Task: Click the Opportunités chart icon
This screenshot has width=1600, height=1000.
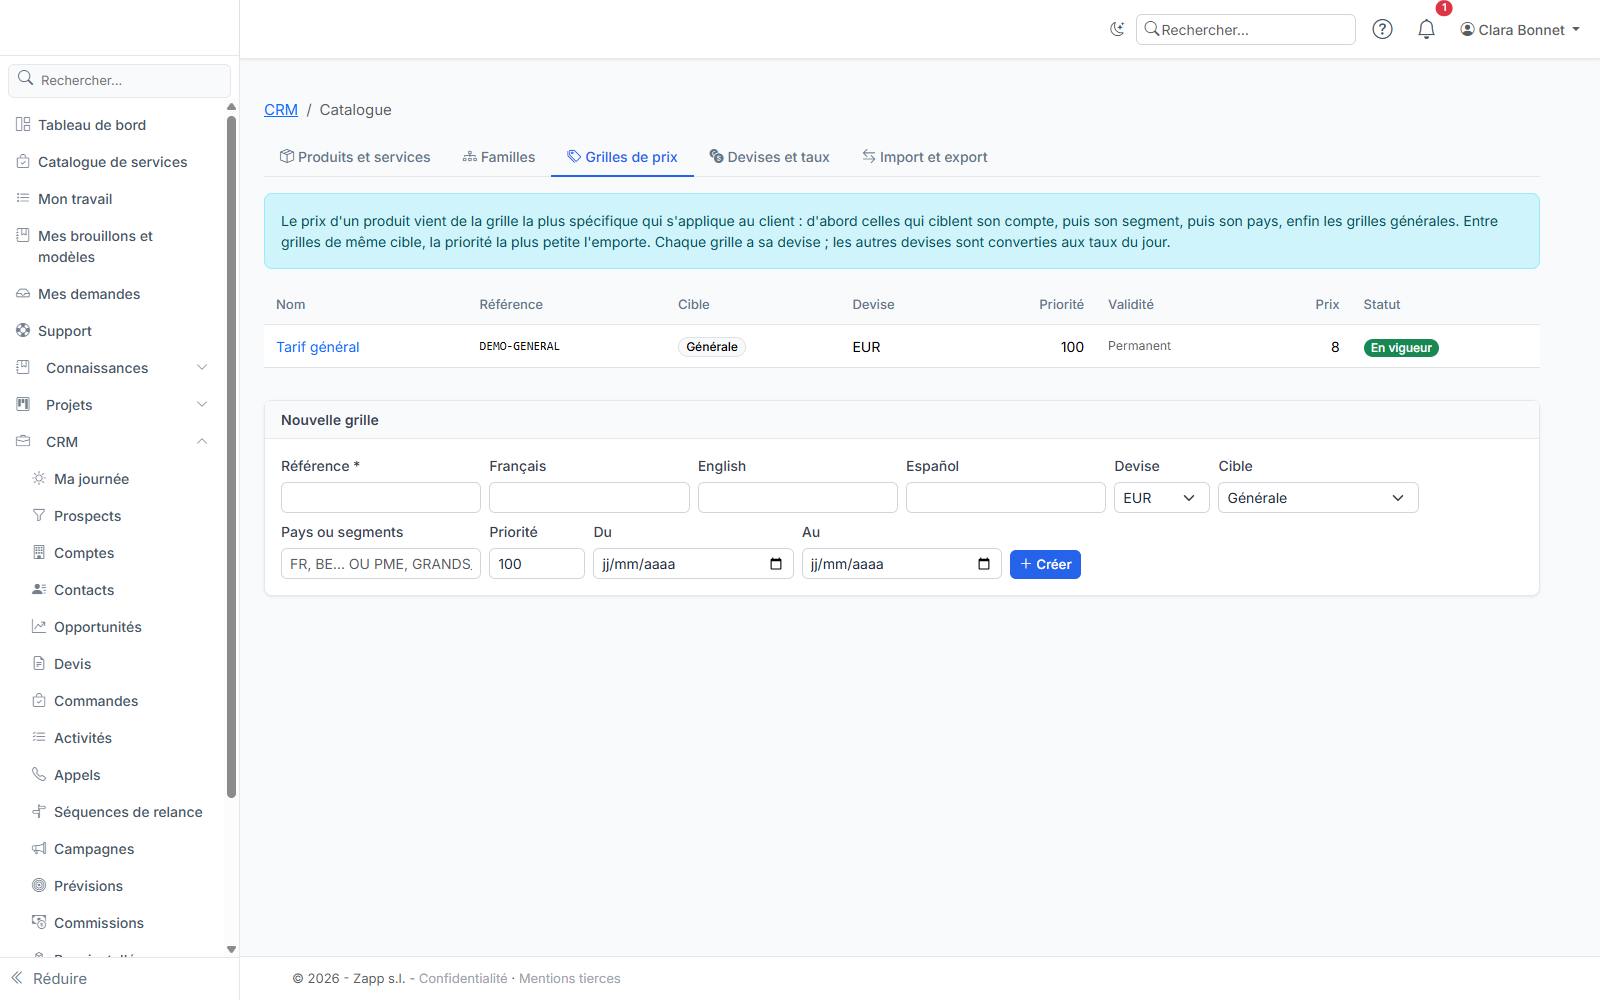Action: click(39, 627)
